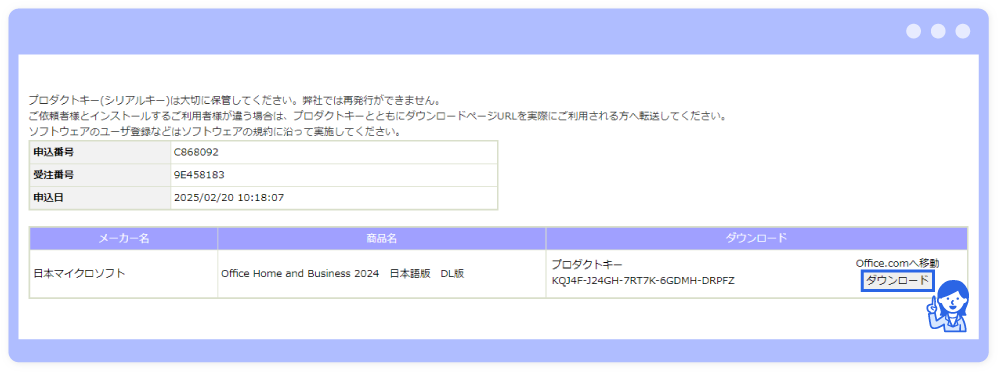Click the second line about forwarding the download page URL
Screen dimensions: 999x373
click(377, 117)
